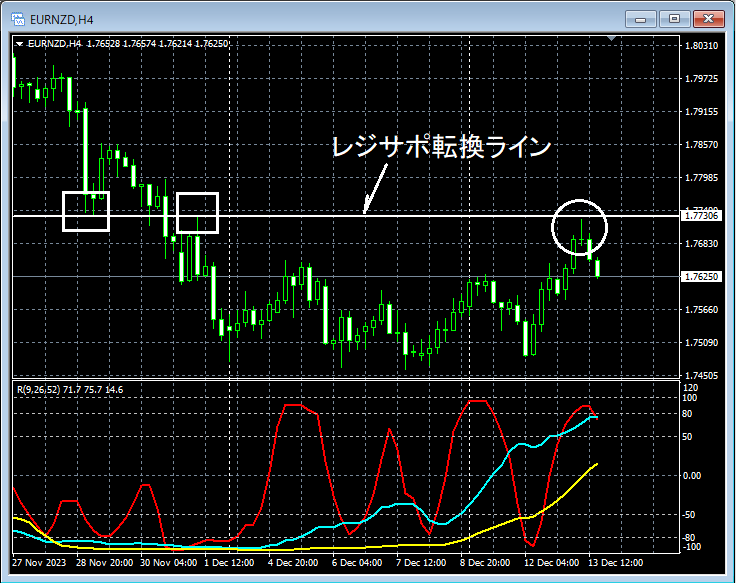
Task: Click the 28 Nov 20:00 time label
Action: (104, 563)
